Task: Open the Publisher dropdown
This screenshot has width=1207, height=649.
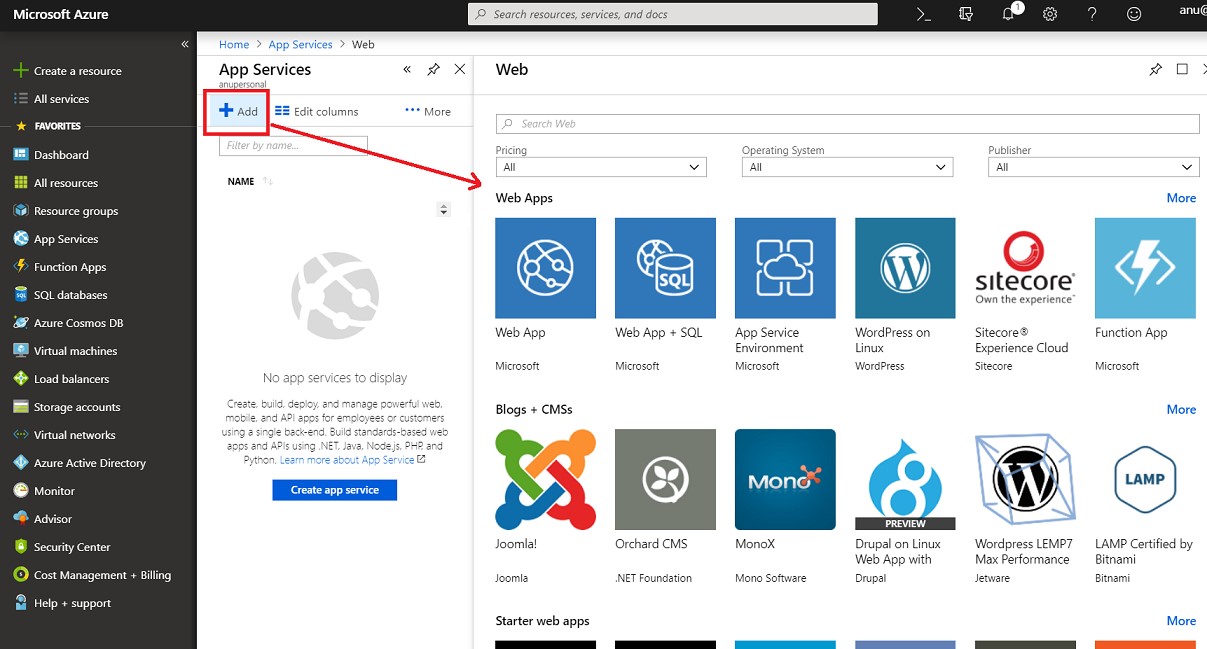Action: coord(1093,167)
